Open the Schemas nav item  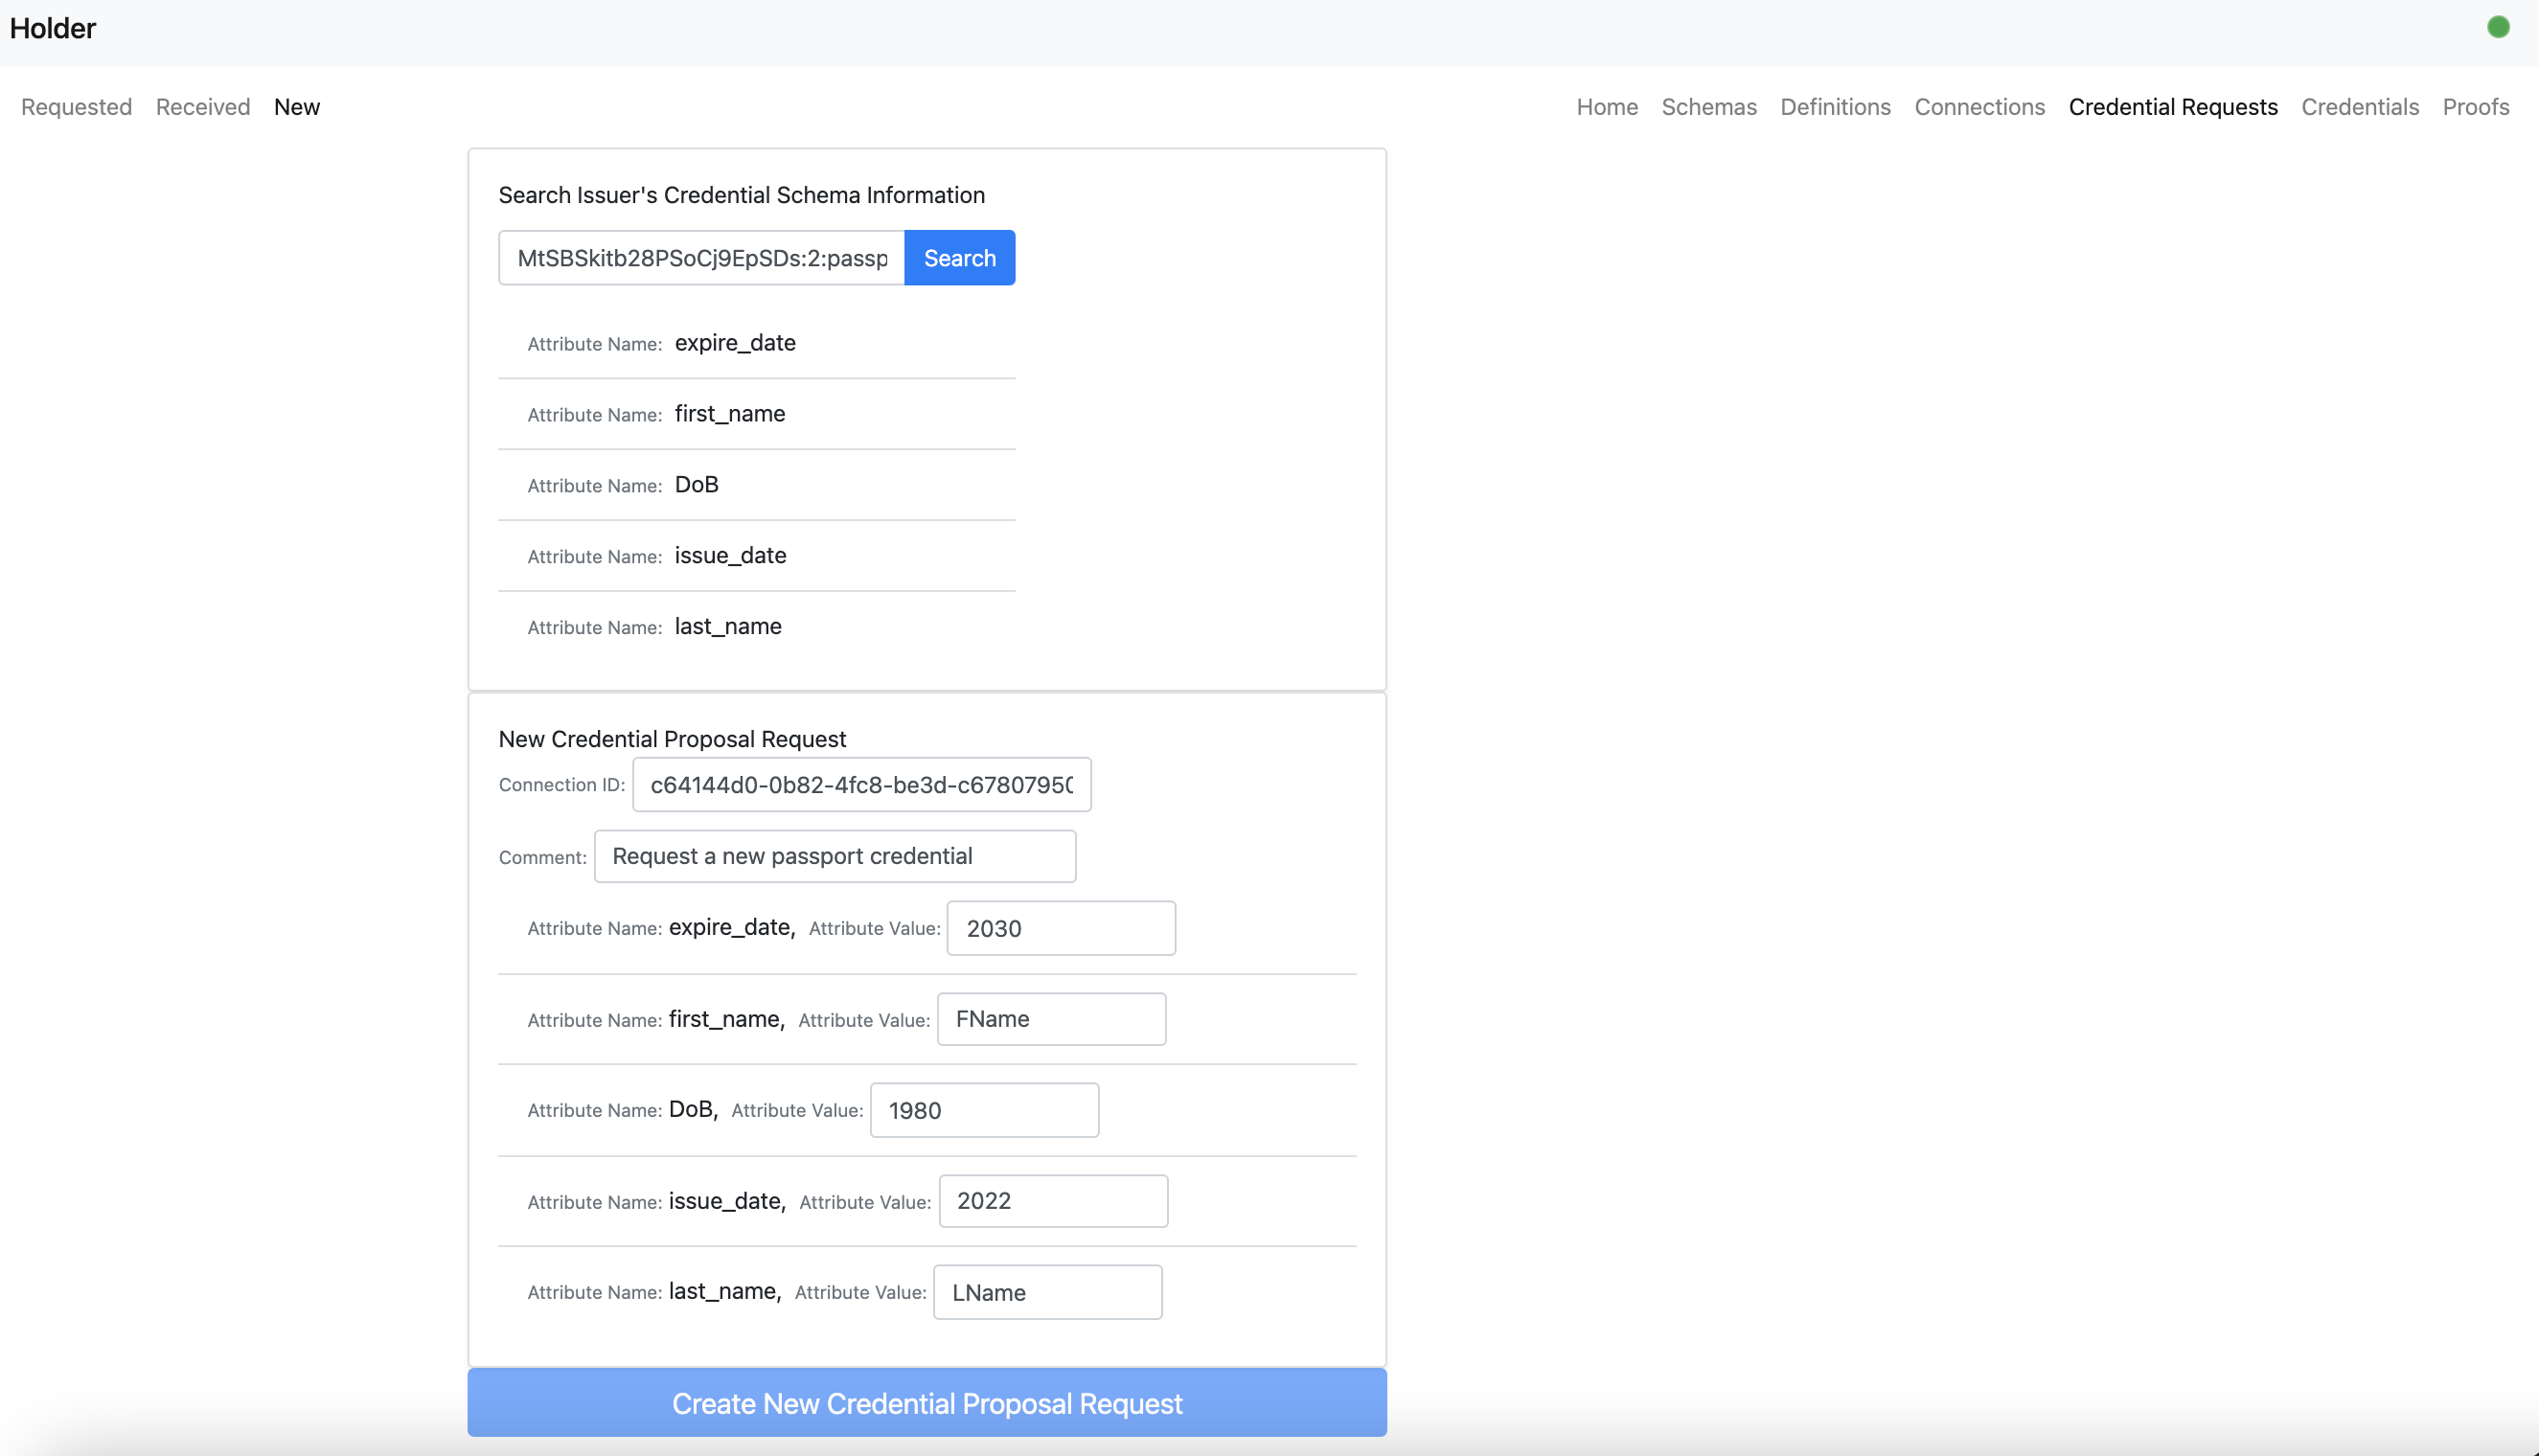(1708, 107)
